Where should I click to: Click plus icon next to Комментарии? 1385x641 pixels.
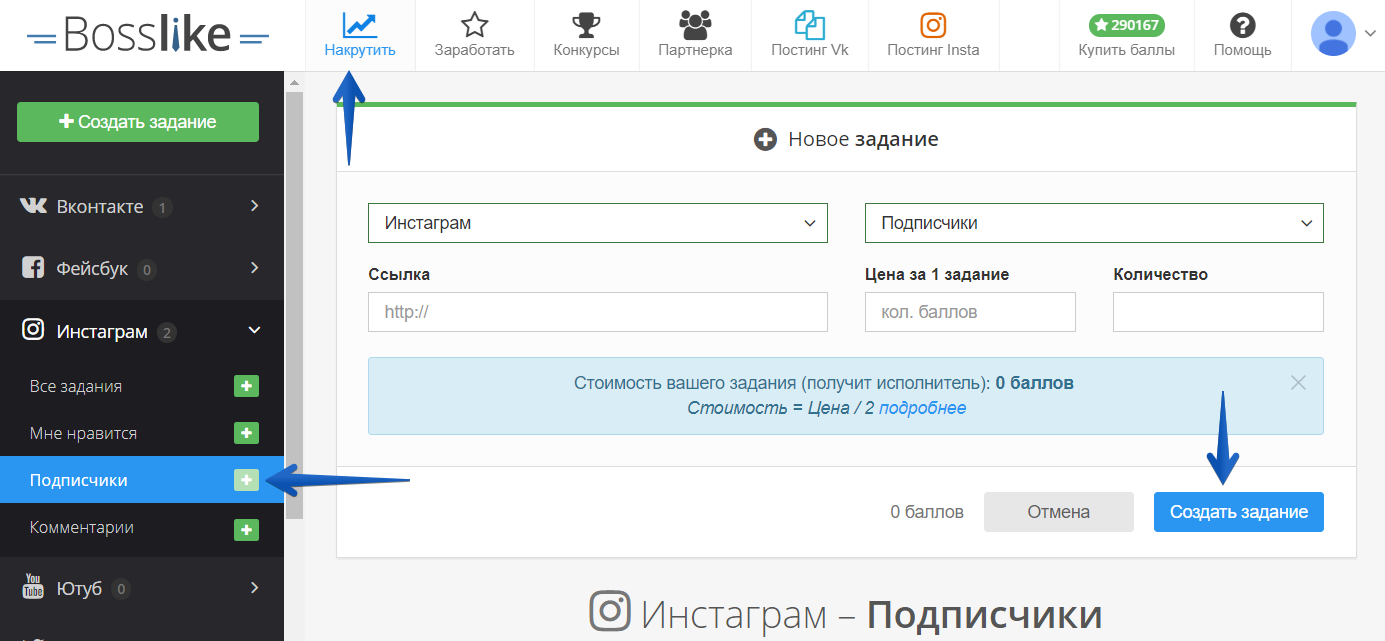(x=246, y=528)
